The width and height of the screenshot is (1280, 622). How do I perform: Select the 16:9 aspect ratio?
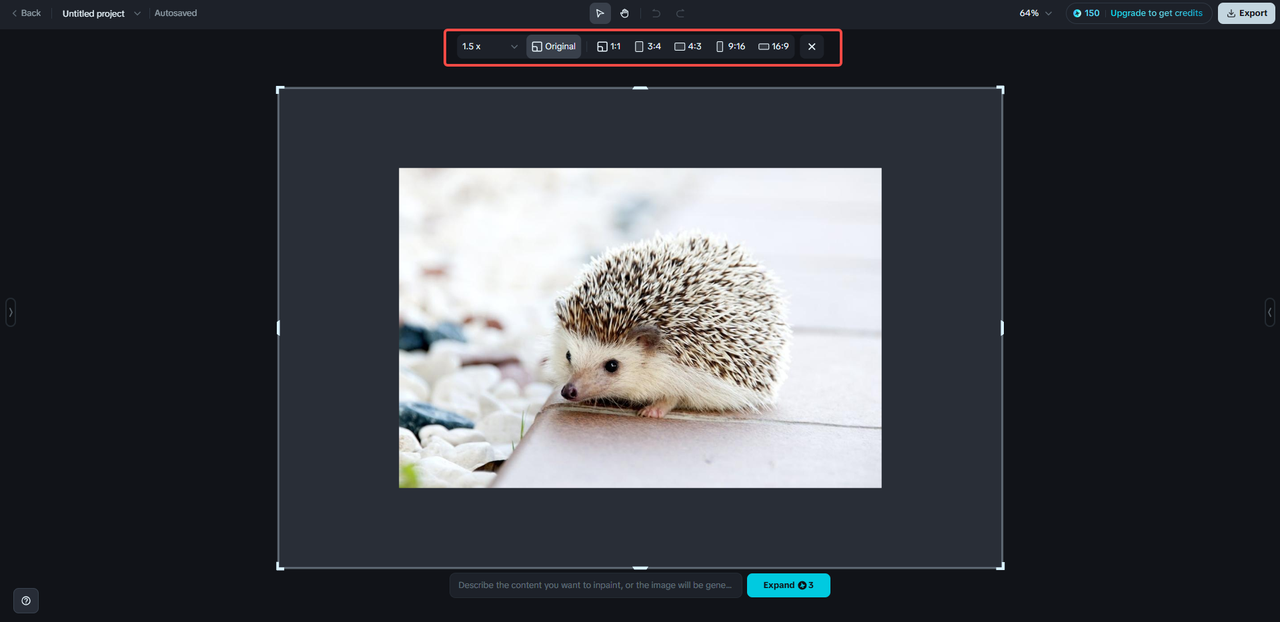773,46
